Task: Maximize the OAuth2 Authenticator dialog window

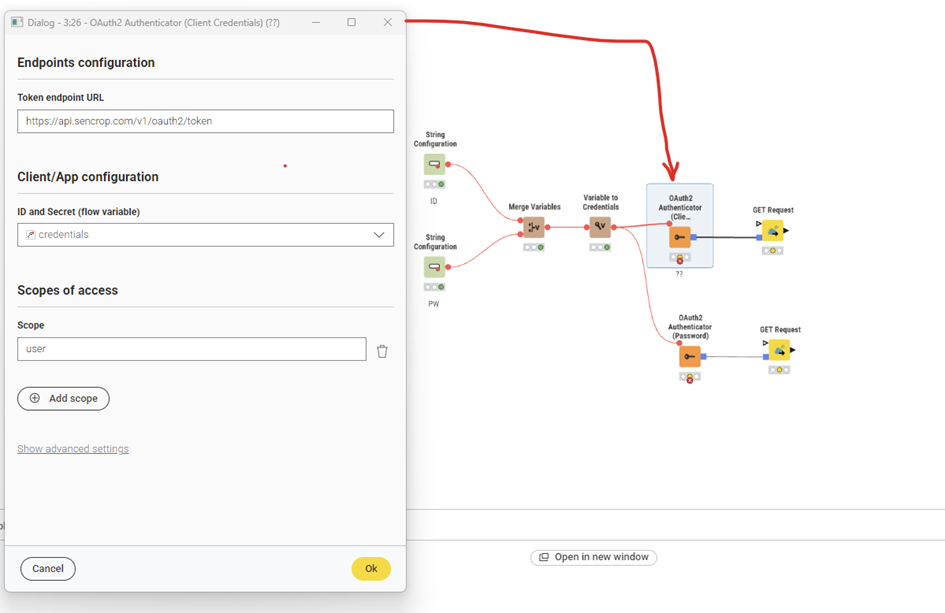Action: click(x=351, y=22)
